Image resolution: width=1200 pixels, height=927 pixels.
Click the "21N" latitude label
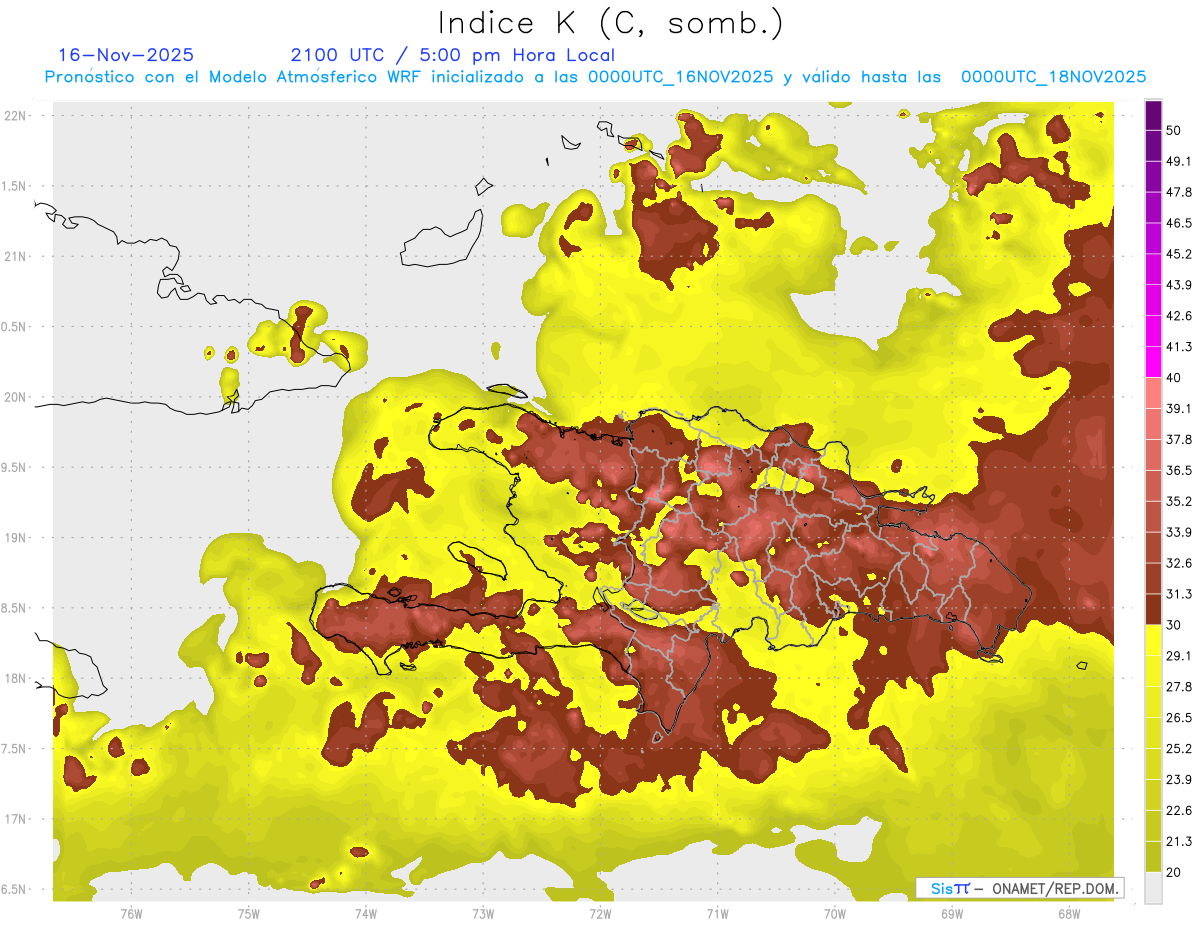coord(15,256)
